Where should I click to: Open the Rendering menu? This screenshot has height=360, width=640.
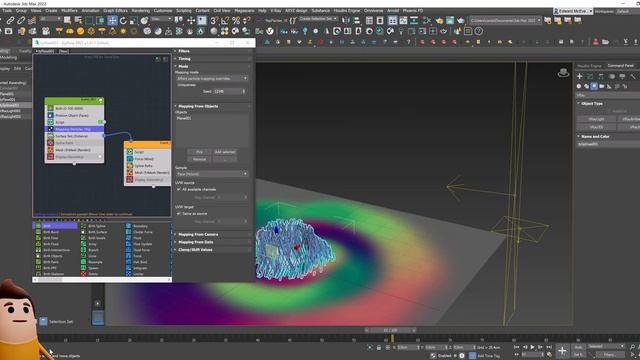[141, 11]
